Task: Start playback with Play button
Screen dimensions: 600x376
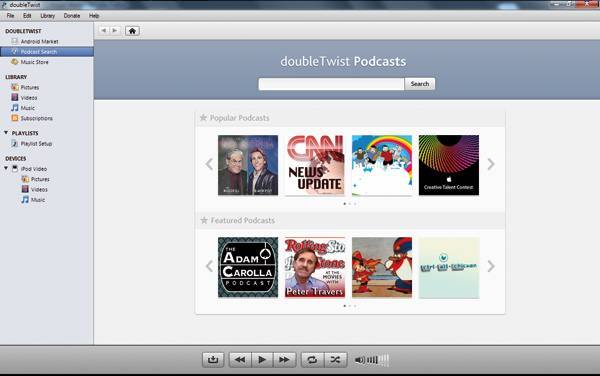Action: (x=262, y=360)
